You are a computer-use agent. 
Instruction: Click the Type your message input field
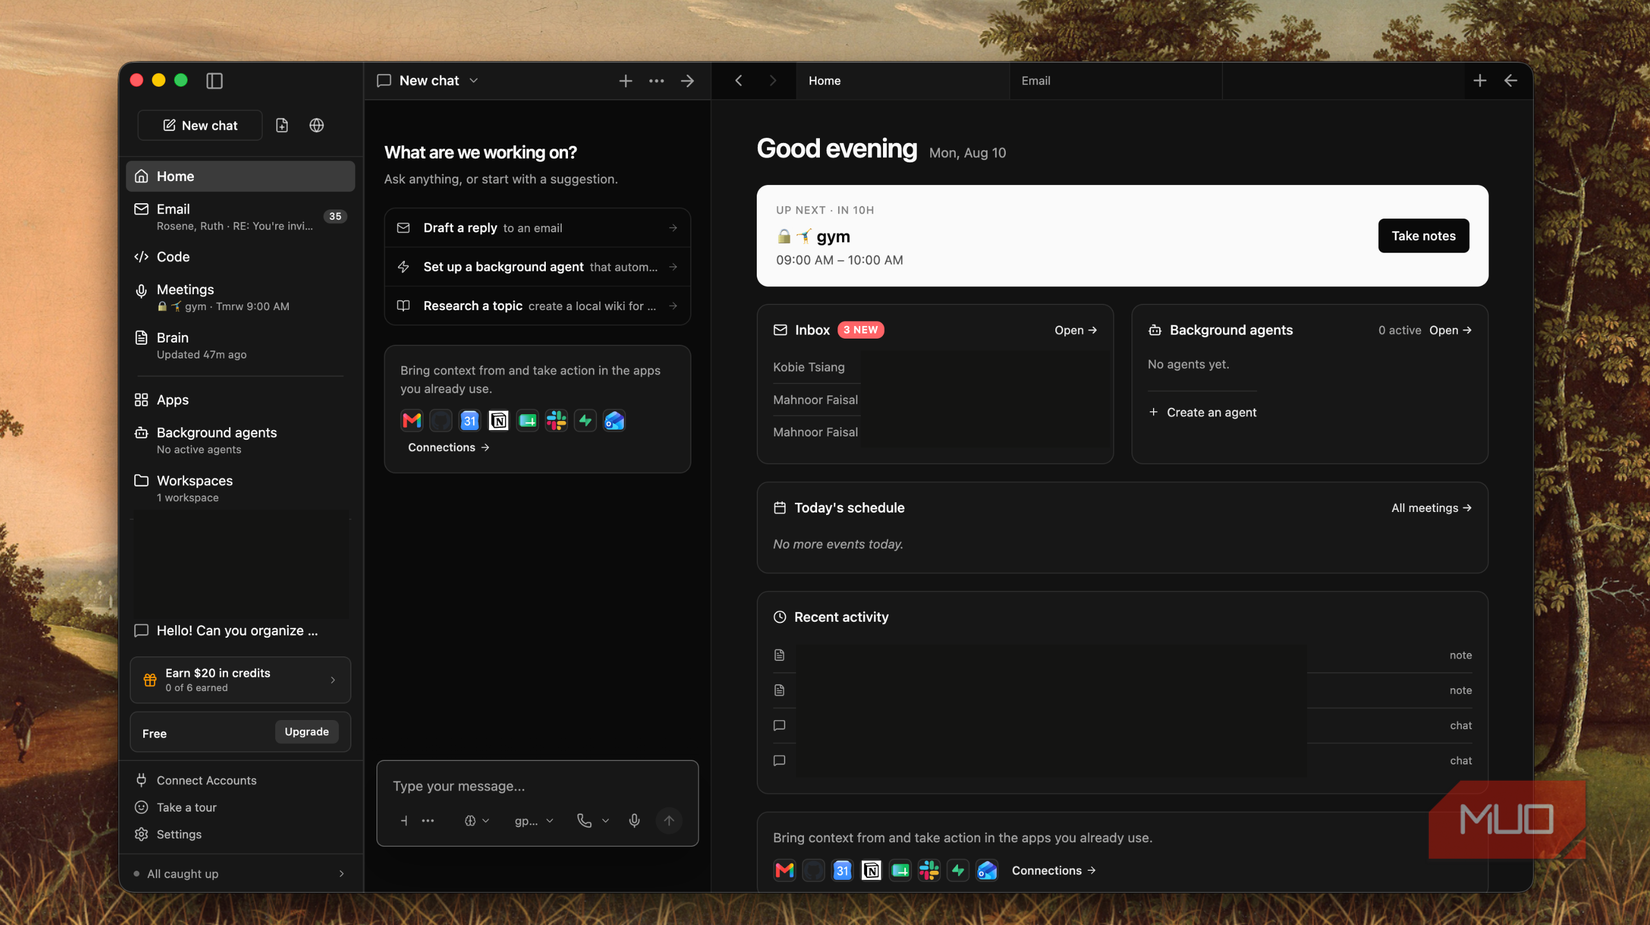537,786
